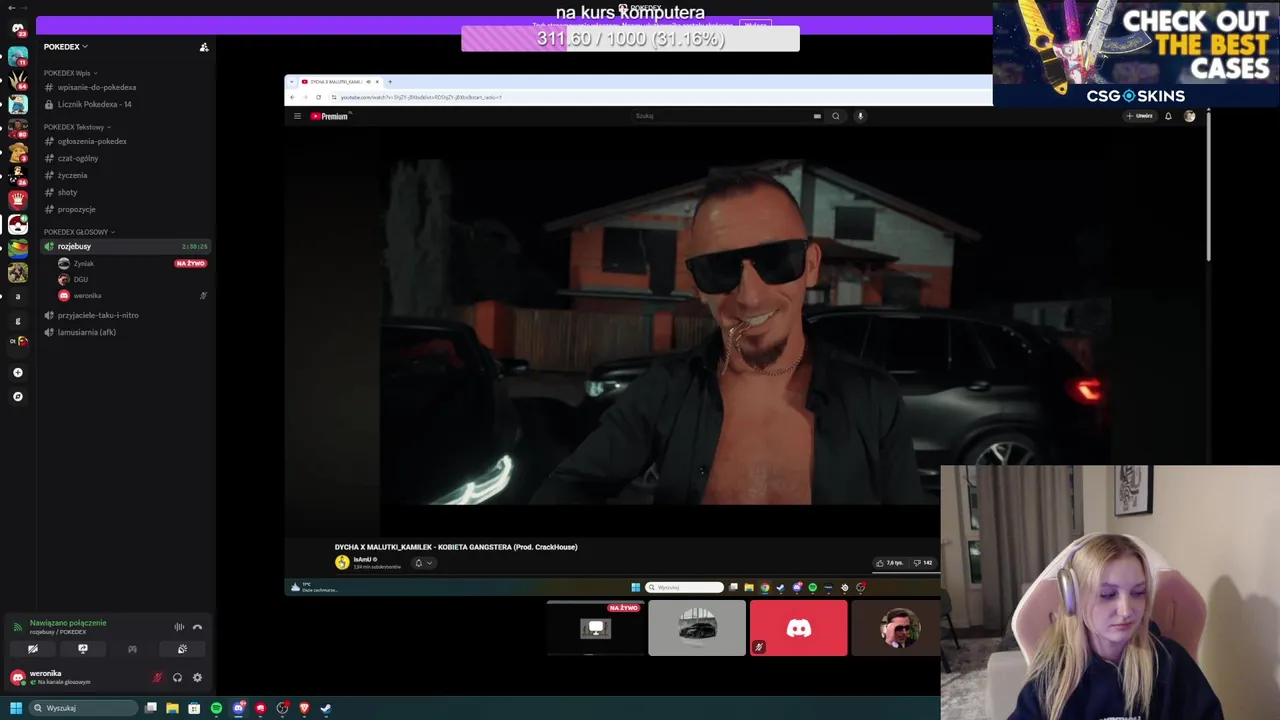Click Add a Server plus icon
This screenshot has height=720, width=1280.
(17, 372)
